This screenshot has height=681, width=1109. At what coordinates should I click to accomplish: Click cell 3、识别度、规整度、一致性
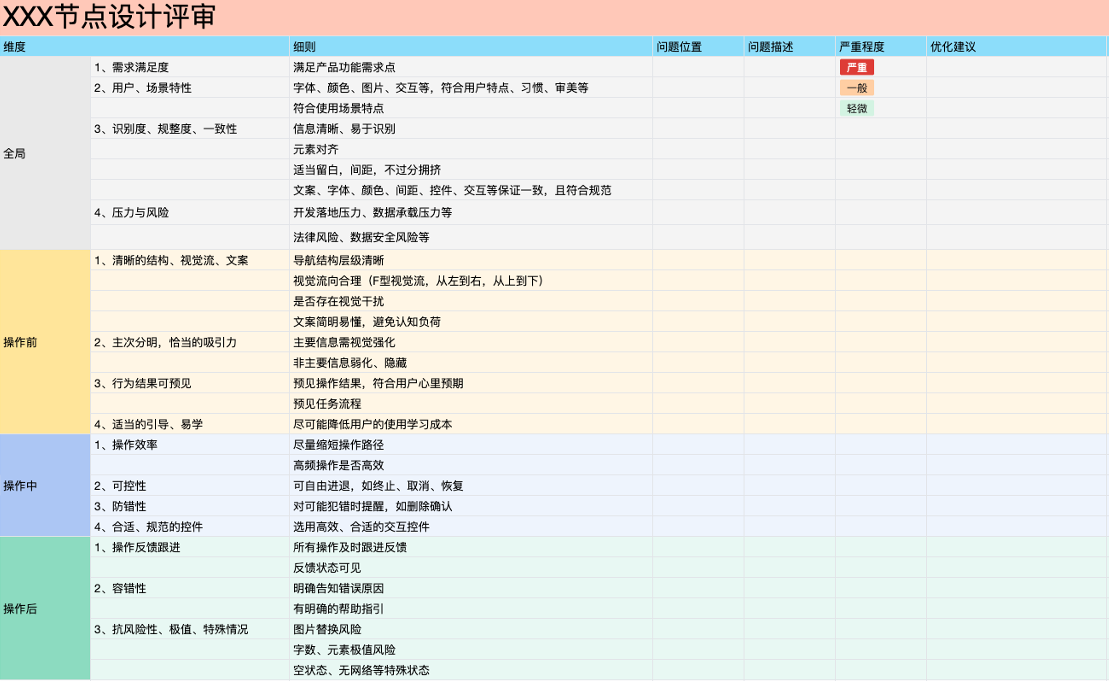coord(190,129)
